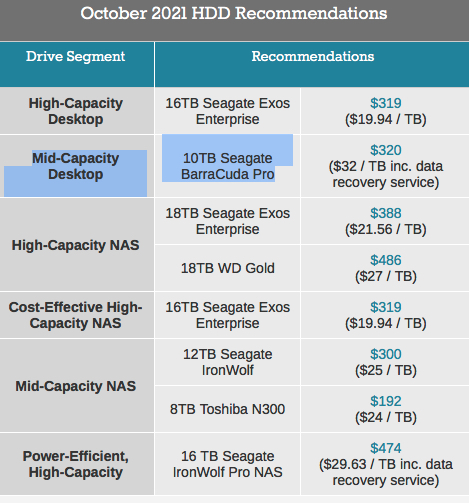469x503 pixels.
Task: Click "16TB Seagate Exos Enterprise" in Cost-Effective NAS row
Action: (228, 315)
